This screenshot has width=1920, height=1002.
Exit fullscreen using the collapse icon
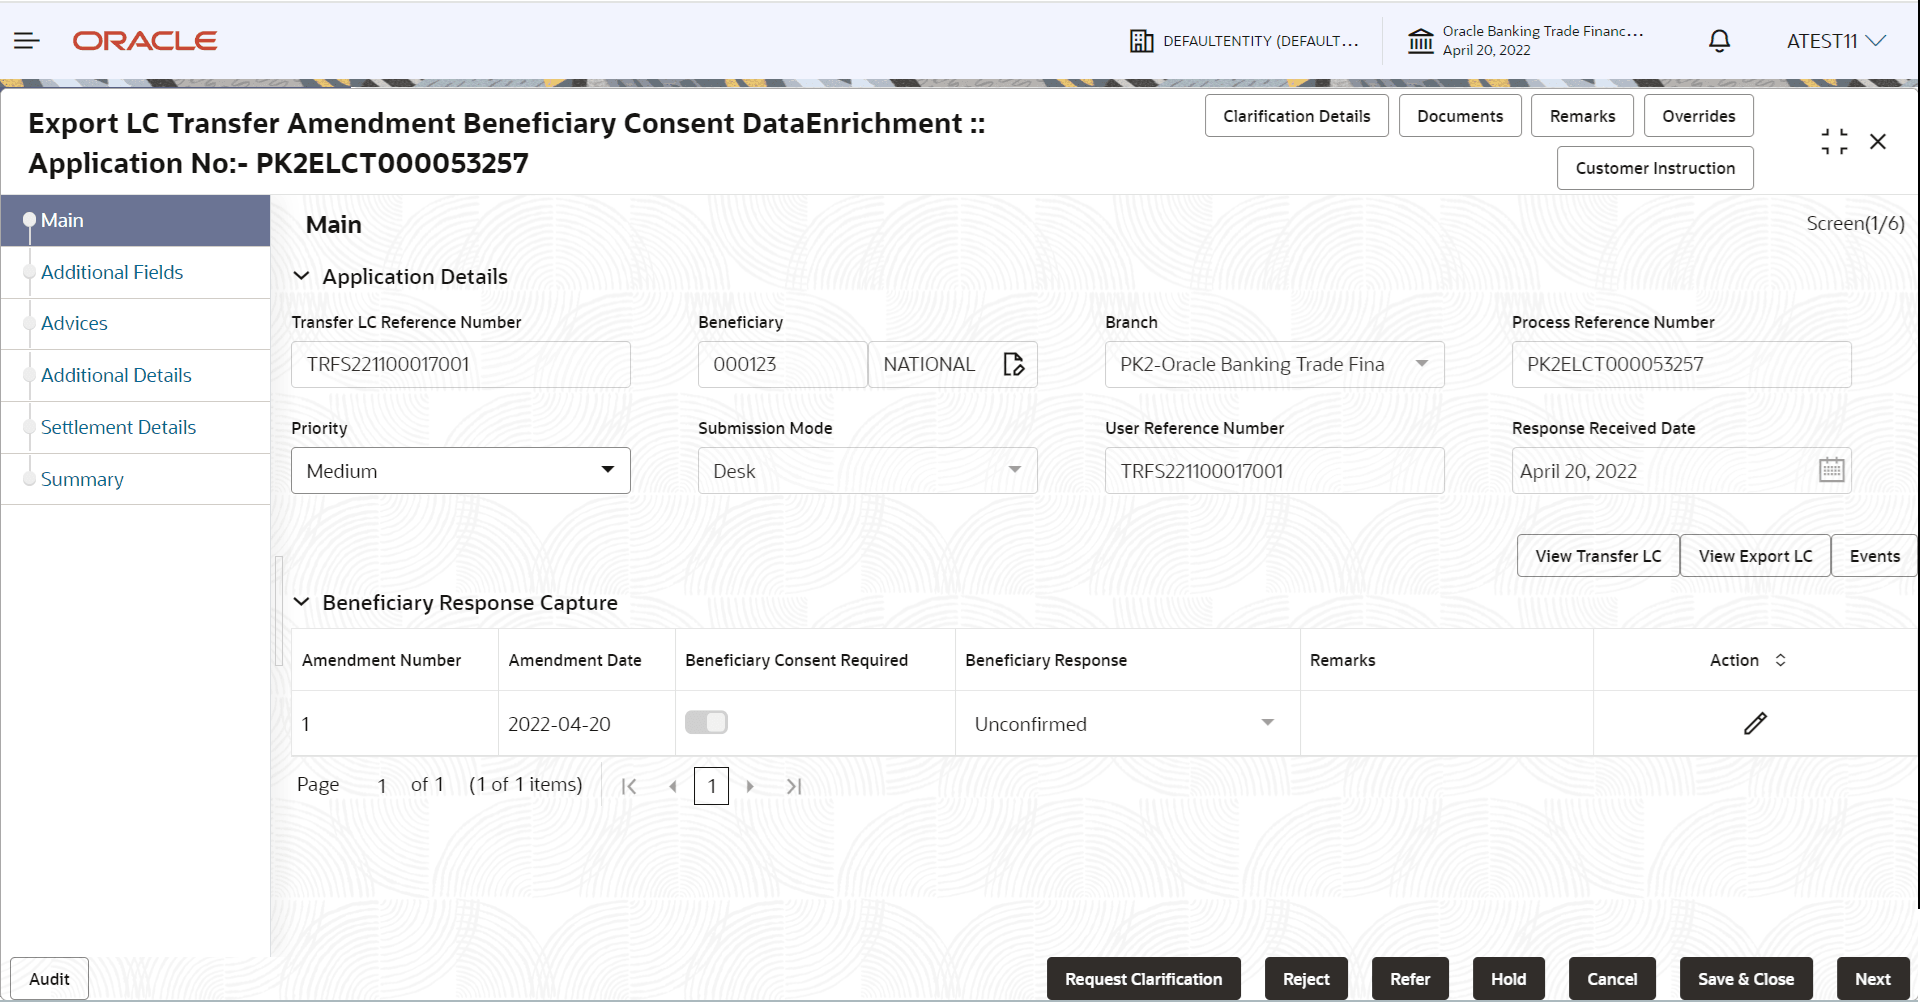click(1834, 141)
